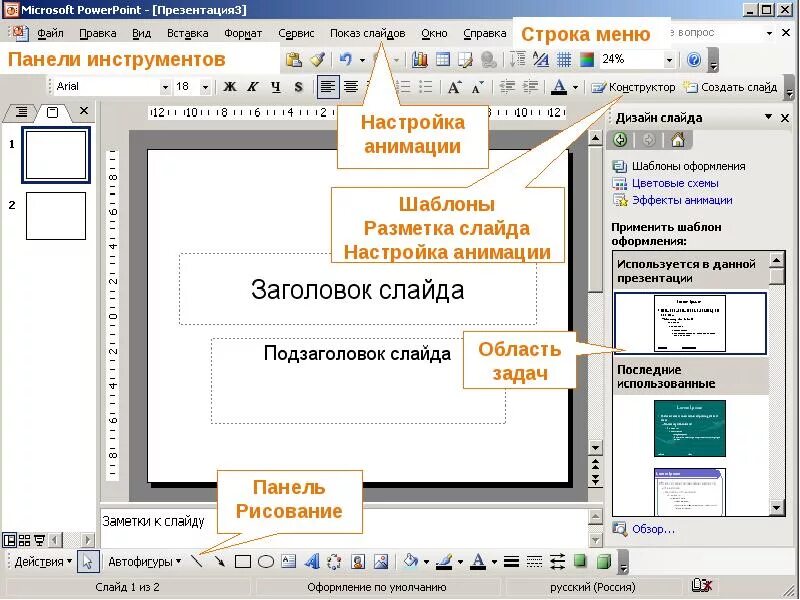Insert WordArt from drawing toolbar
800x600 pixels.
(312, 562)
